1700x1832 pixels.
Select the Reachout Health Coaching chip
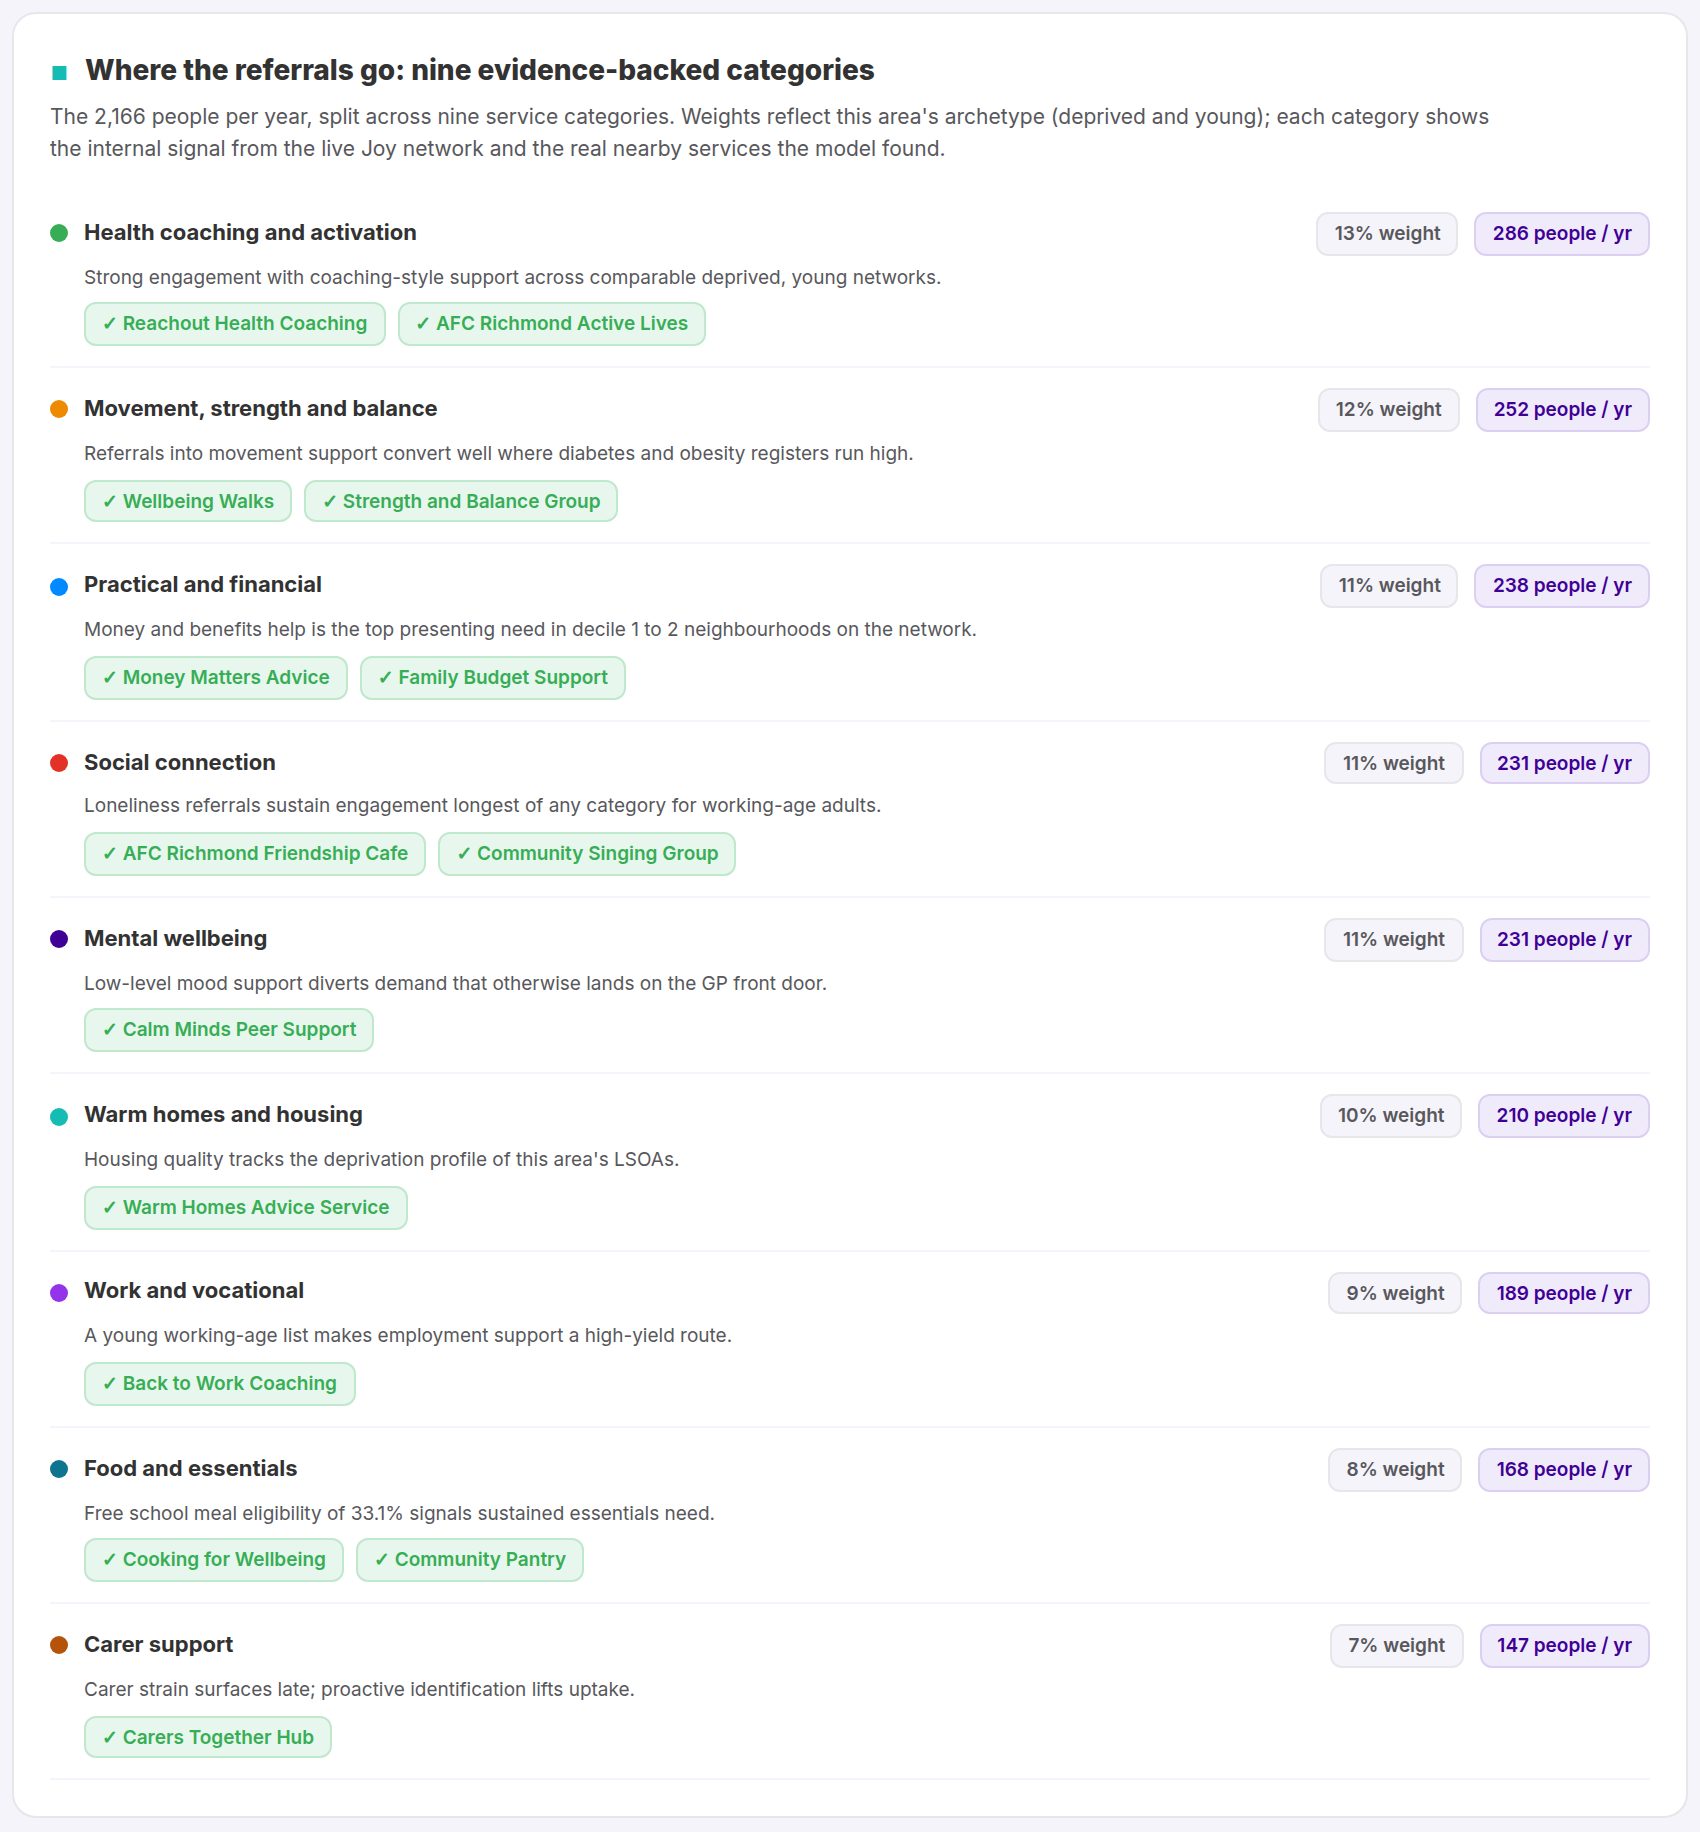(x=235, y=324)
